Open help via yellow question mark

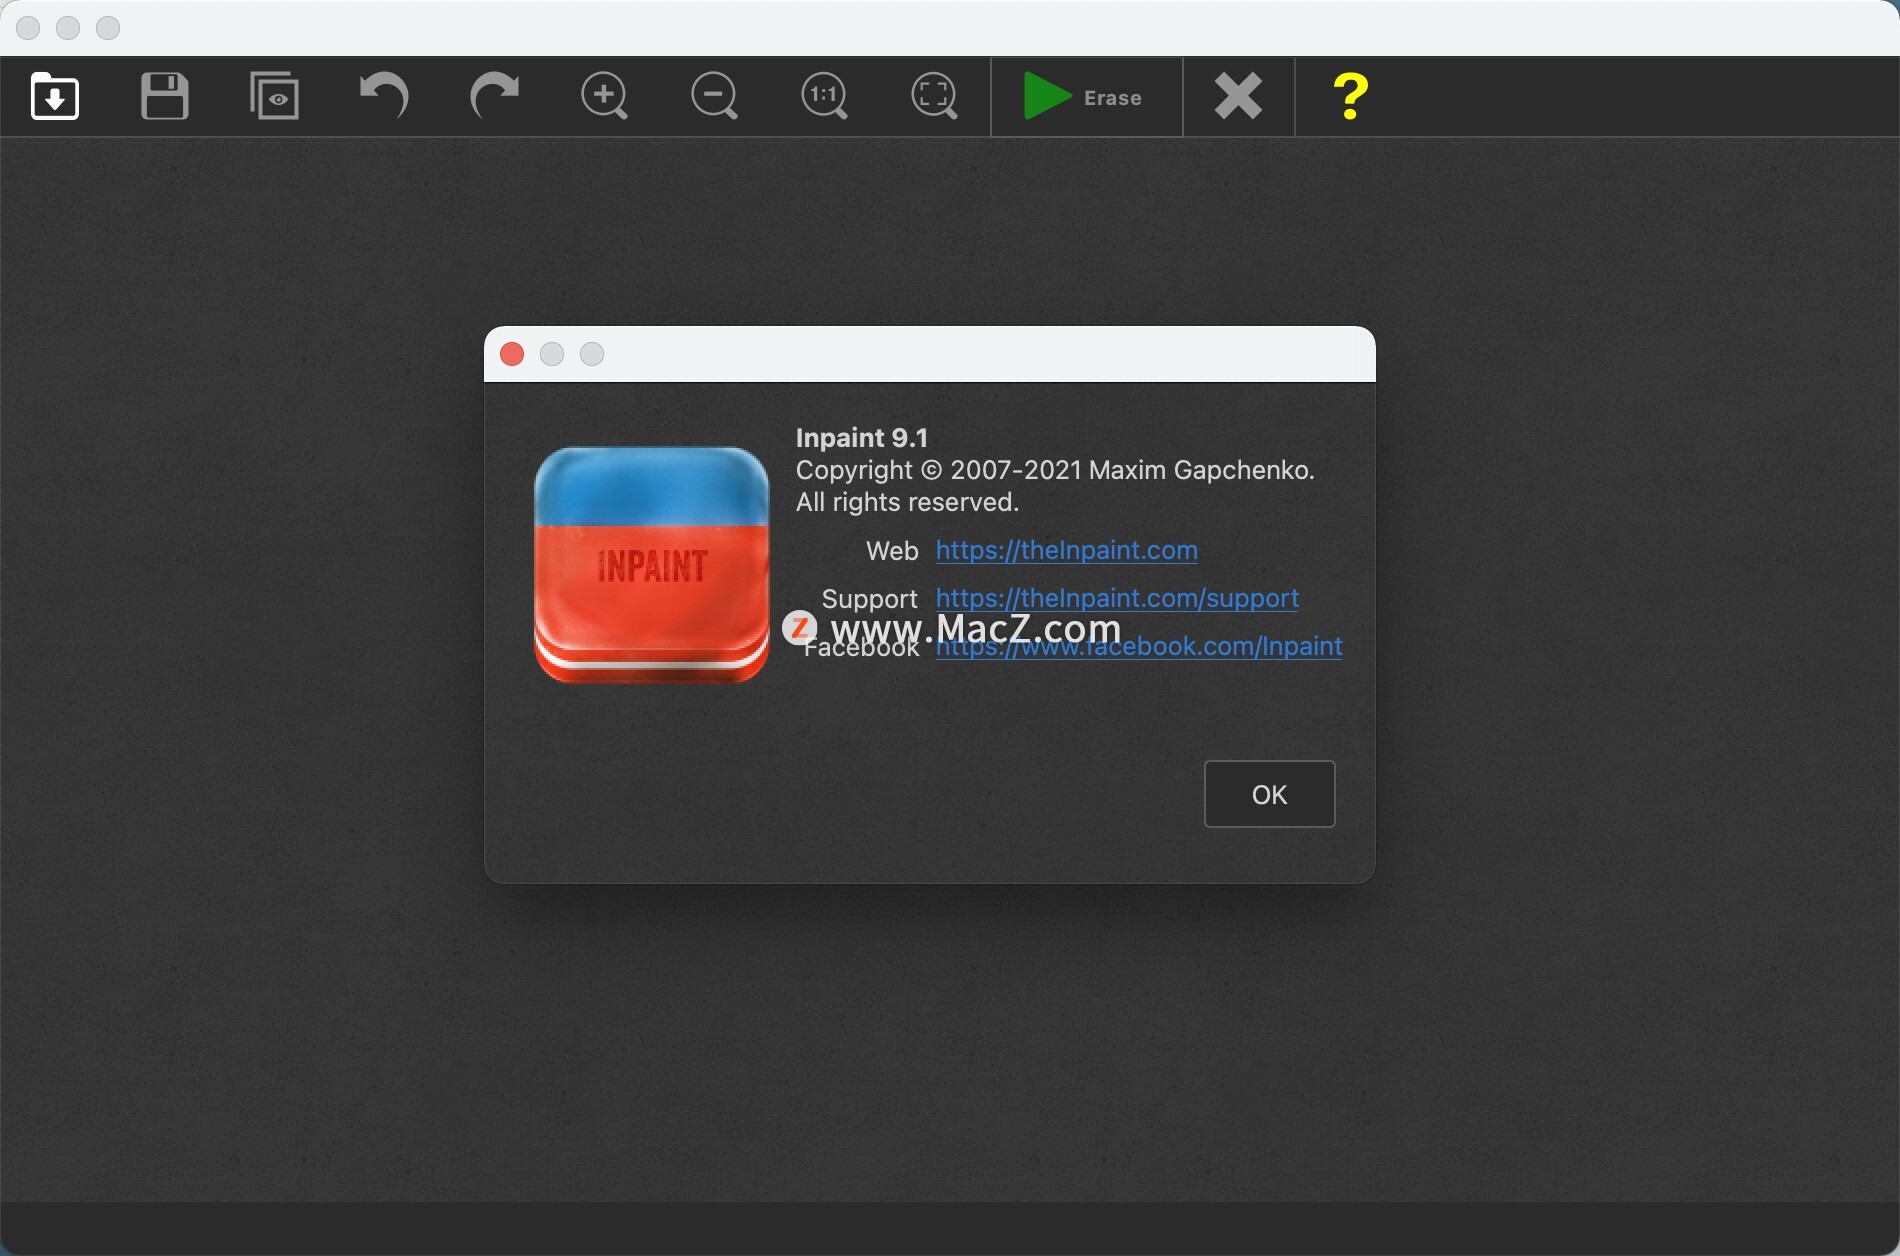(1350, 97)
